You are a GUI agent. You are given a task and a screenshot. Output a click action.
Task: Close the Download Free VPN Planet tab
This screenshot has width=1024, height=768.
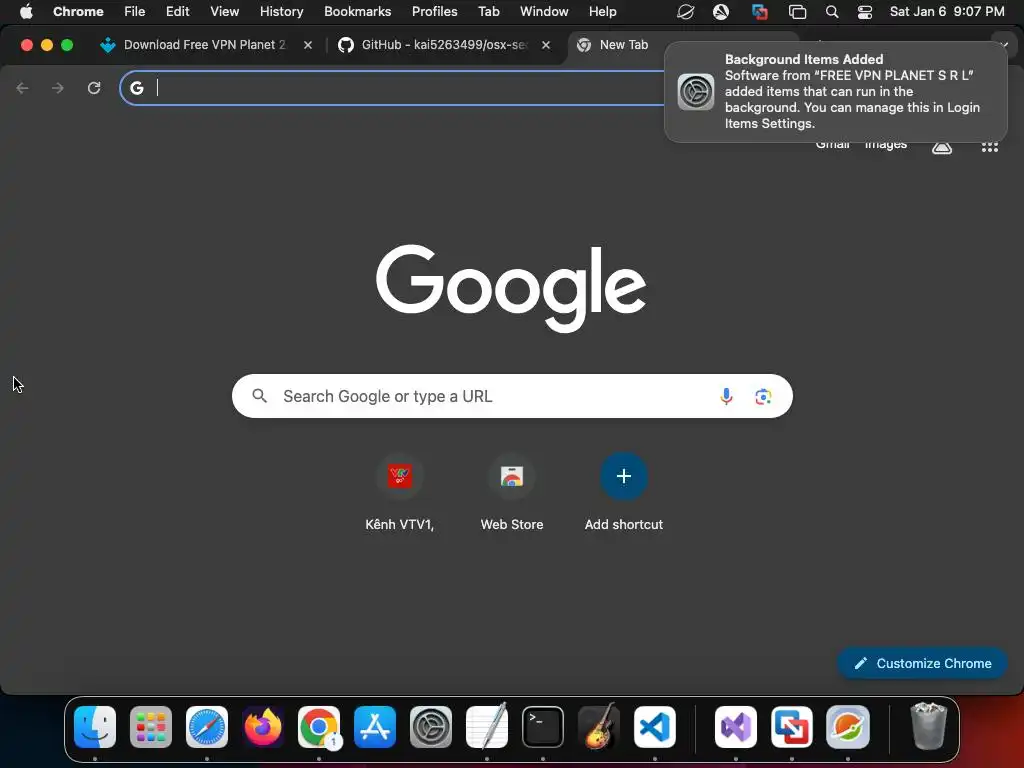point(308,45)
